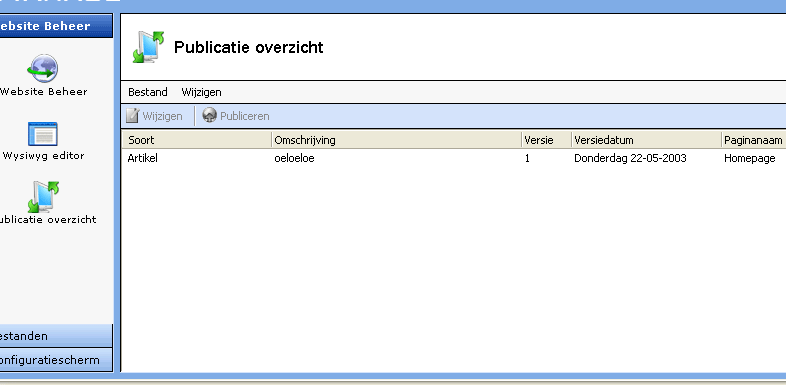Click the Donderdag 22-05-2003 date cell
This screenshot has width=786, height=385.
(x=630, y=158)
